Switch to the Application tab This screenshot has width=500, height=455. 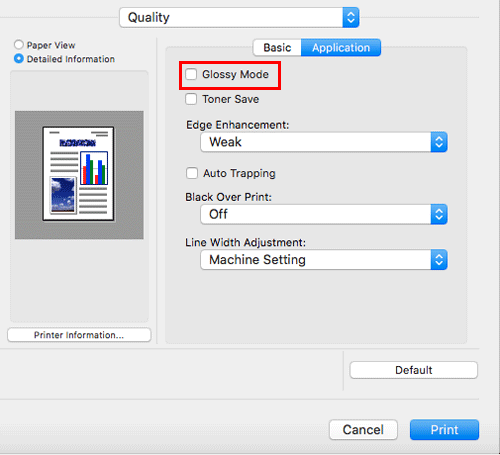coord(341,47)
